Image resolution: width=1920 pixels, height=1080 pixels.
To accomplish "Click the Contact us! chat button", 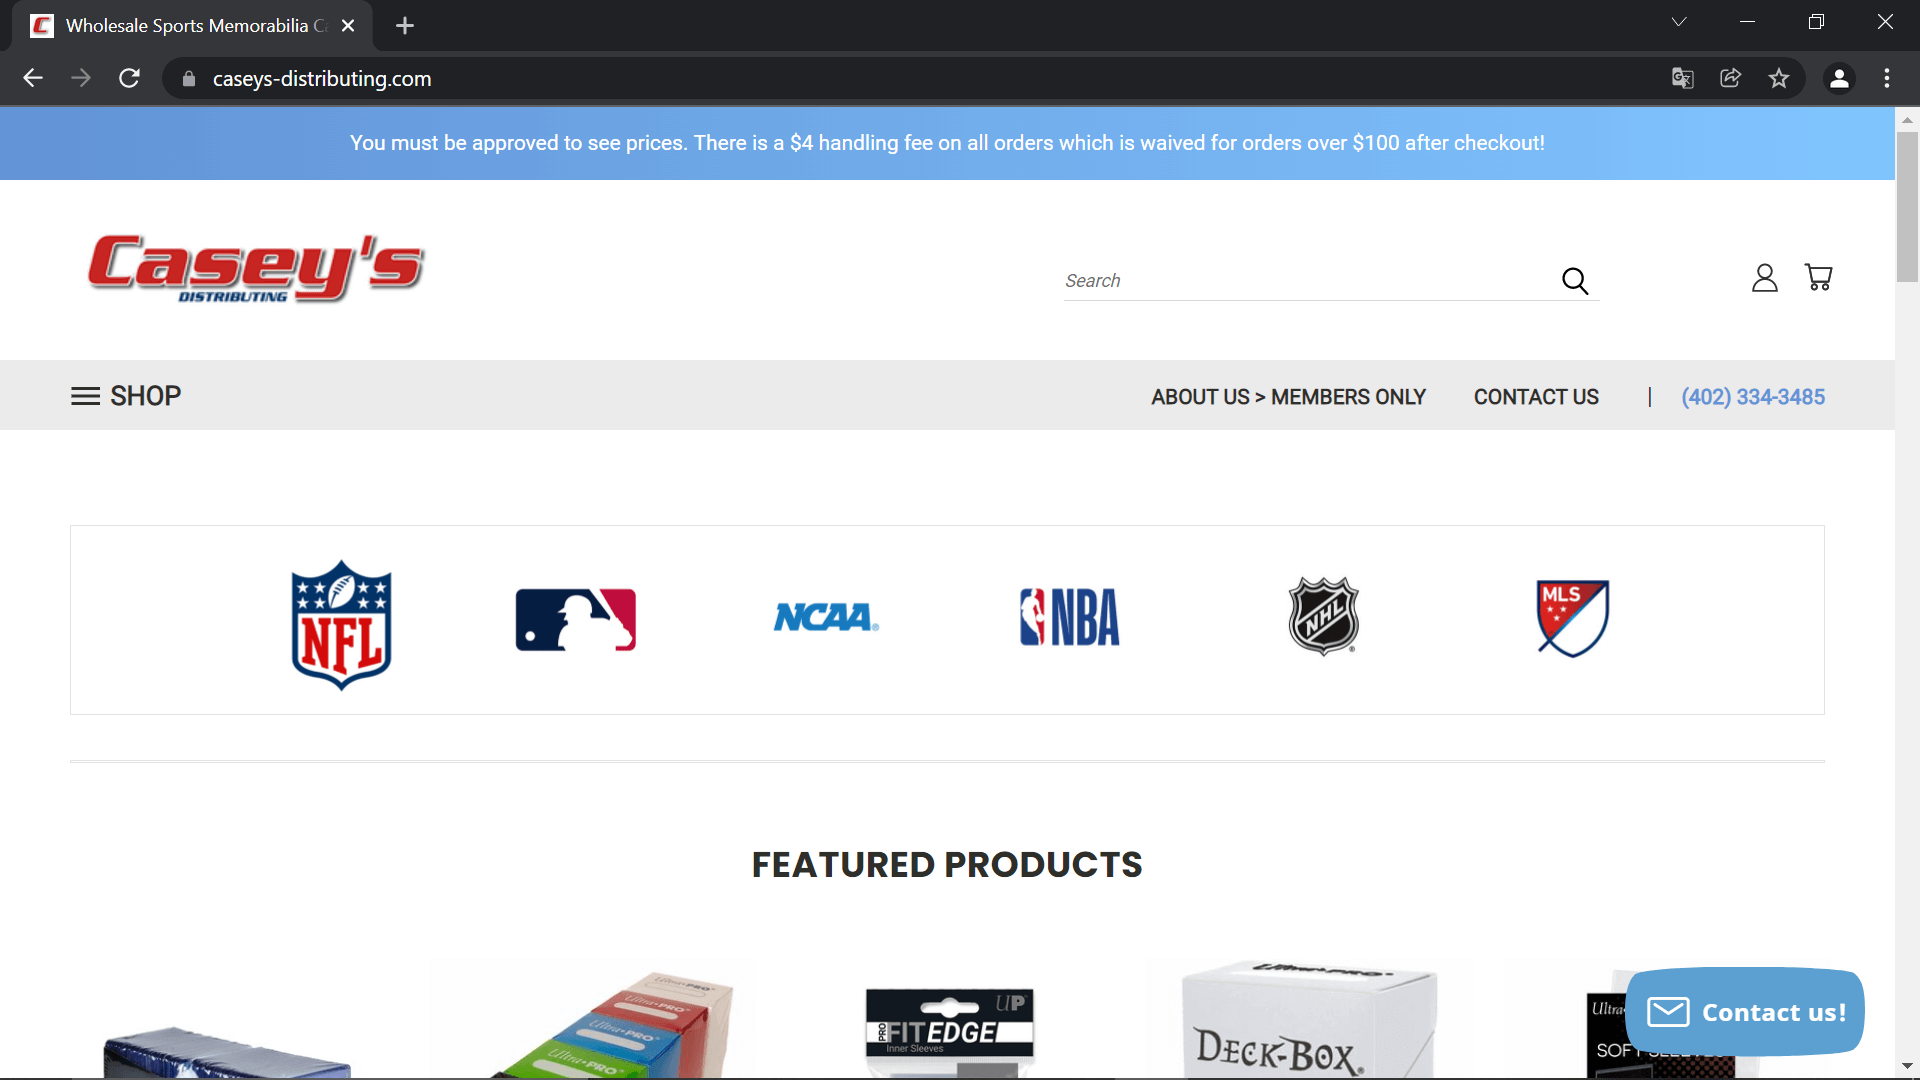I will (1745, 1011).
